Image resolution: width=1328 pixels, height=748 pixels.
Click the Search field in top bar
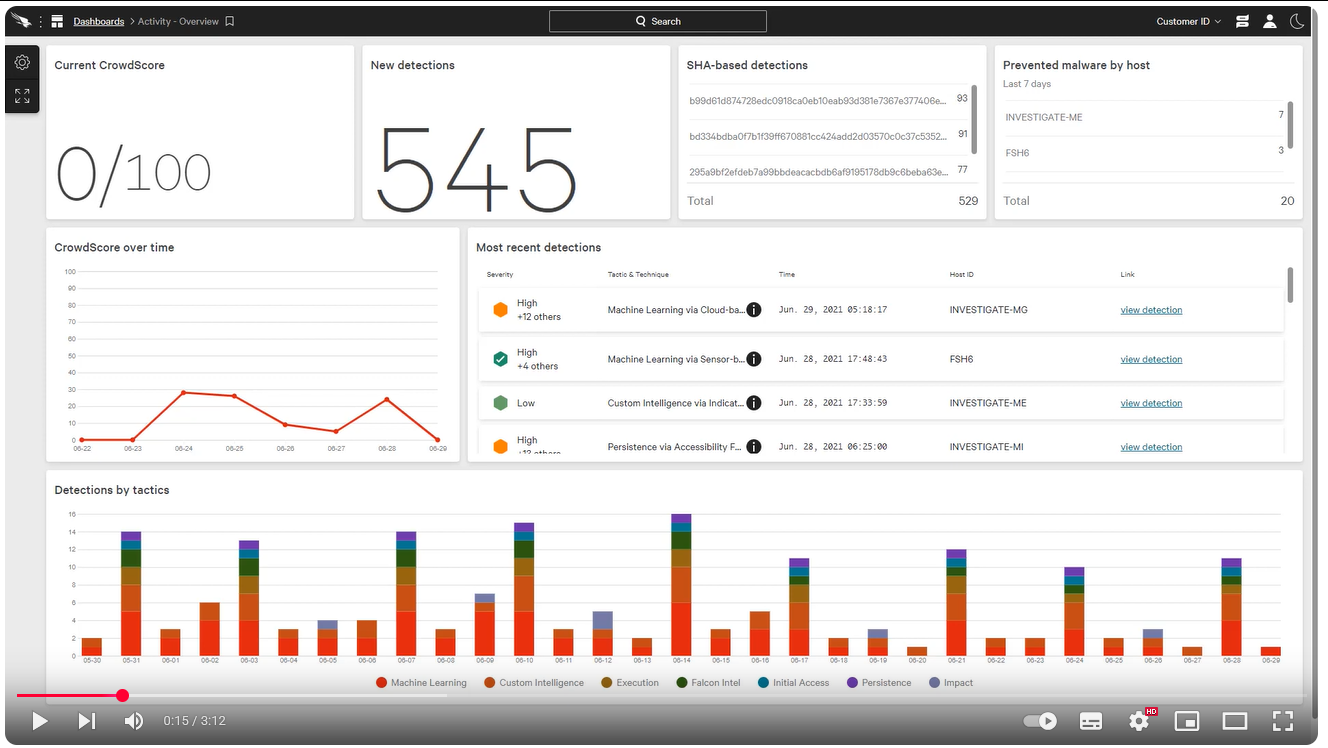click(658, 21)
